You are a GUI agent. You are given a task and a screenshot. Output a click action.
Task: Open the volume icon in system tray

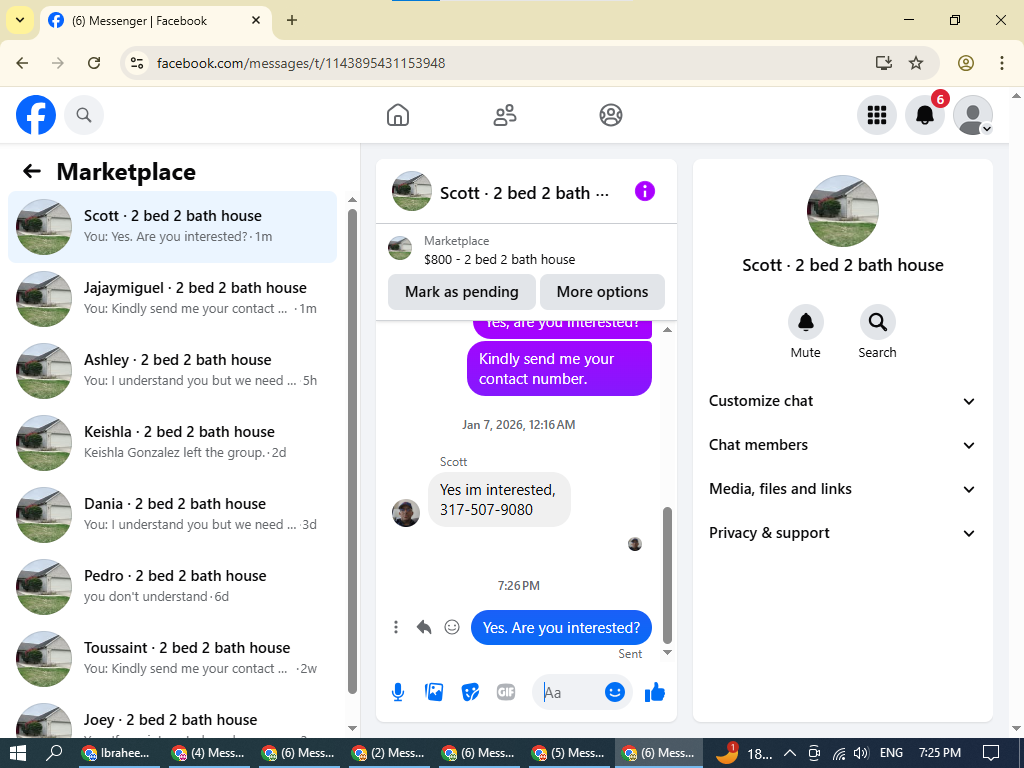pos(862,753)
